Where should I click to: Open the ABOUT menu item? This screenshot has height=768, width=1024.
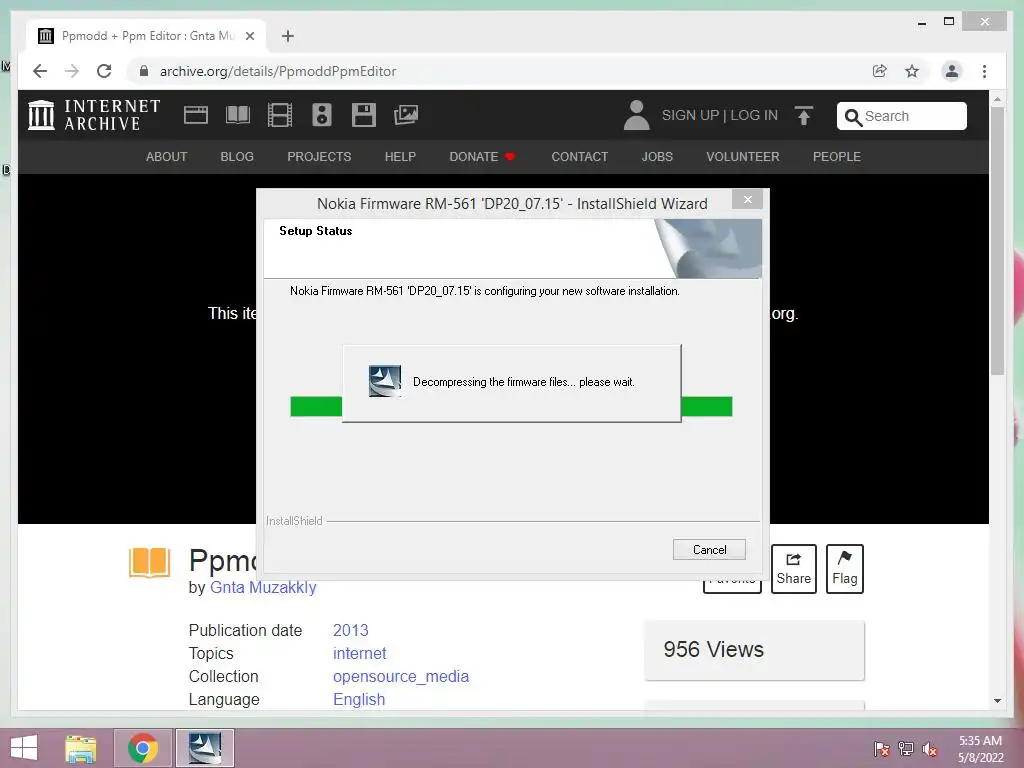(167, 157)
